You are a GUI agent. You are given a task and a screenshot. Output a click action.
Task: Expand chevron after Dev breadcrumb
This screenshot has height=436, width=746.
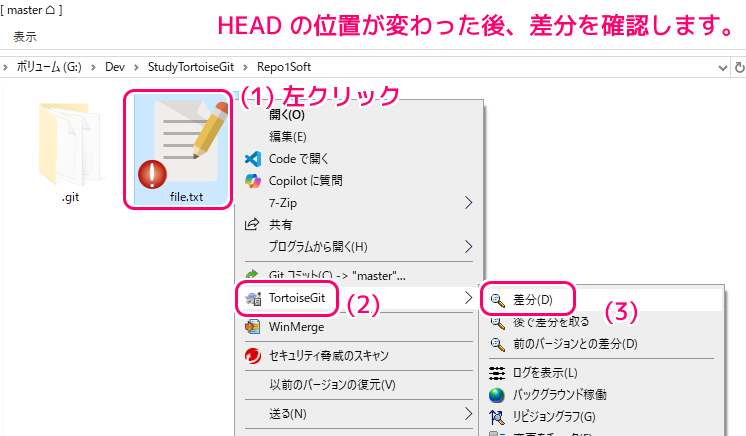pos(137,68)
